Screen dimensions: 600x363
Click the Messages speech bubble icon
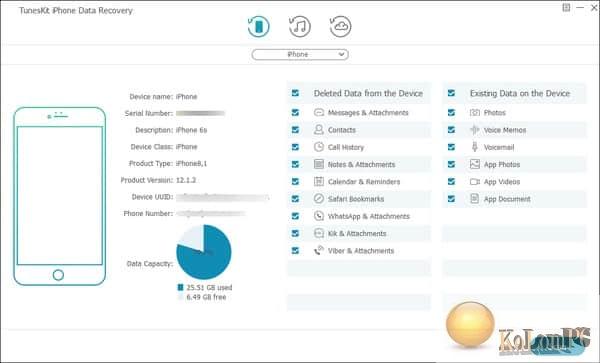click(319, 112)
